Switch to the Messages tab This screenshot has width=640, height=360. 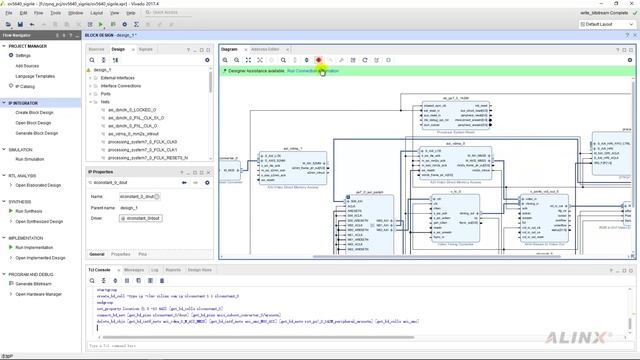click(x=134, y=270)
